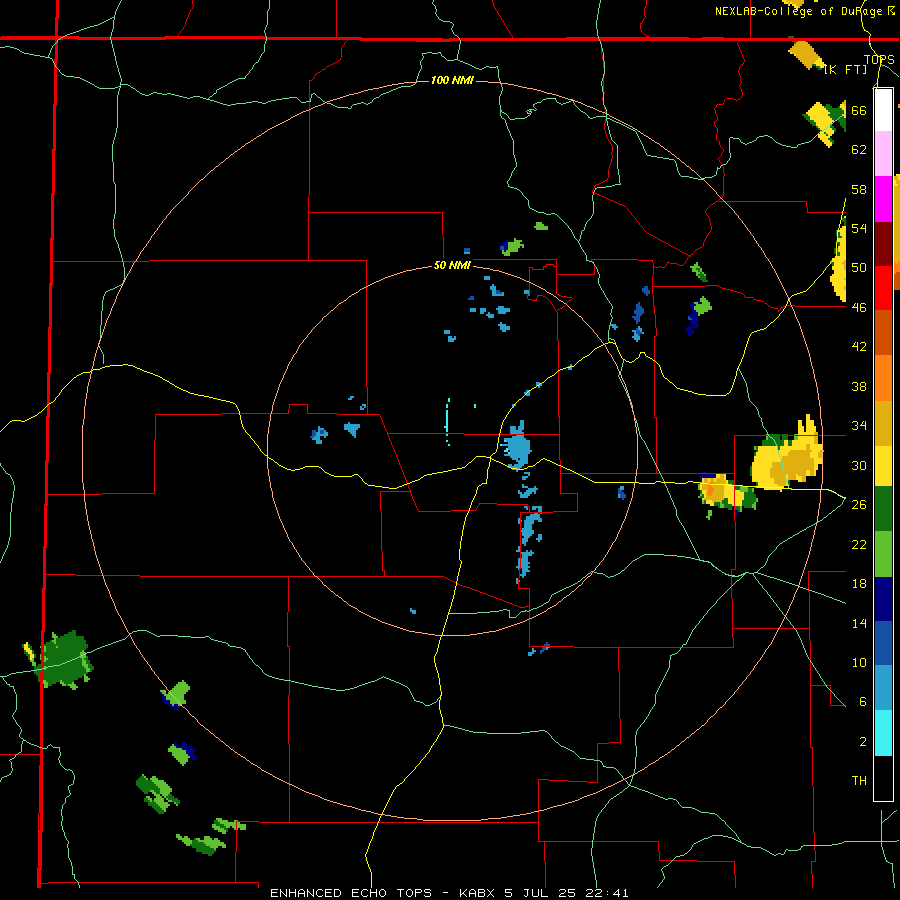Viewport: 900px width, 900px height.
Task: Click the legend value '26'
Action: coord(859,505)
